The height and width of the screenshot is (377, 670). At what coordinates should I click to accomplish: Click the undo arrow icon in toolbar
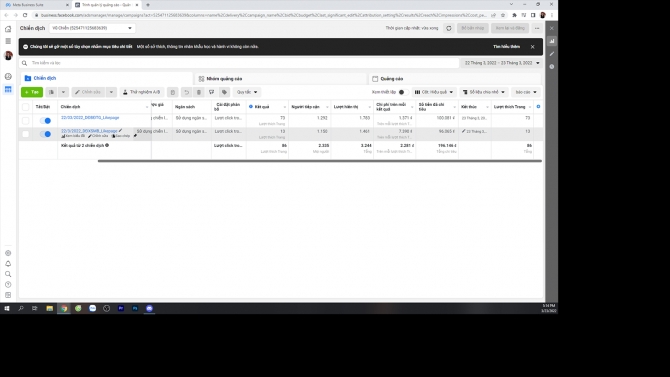tap(186, 92)
